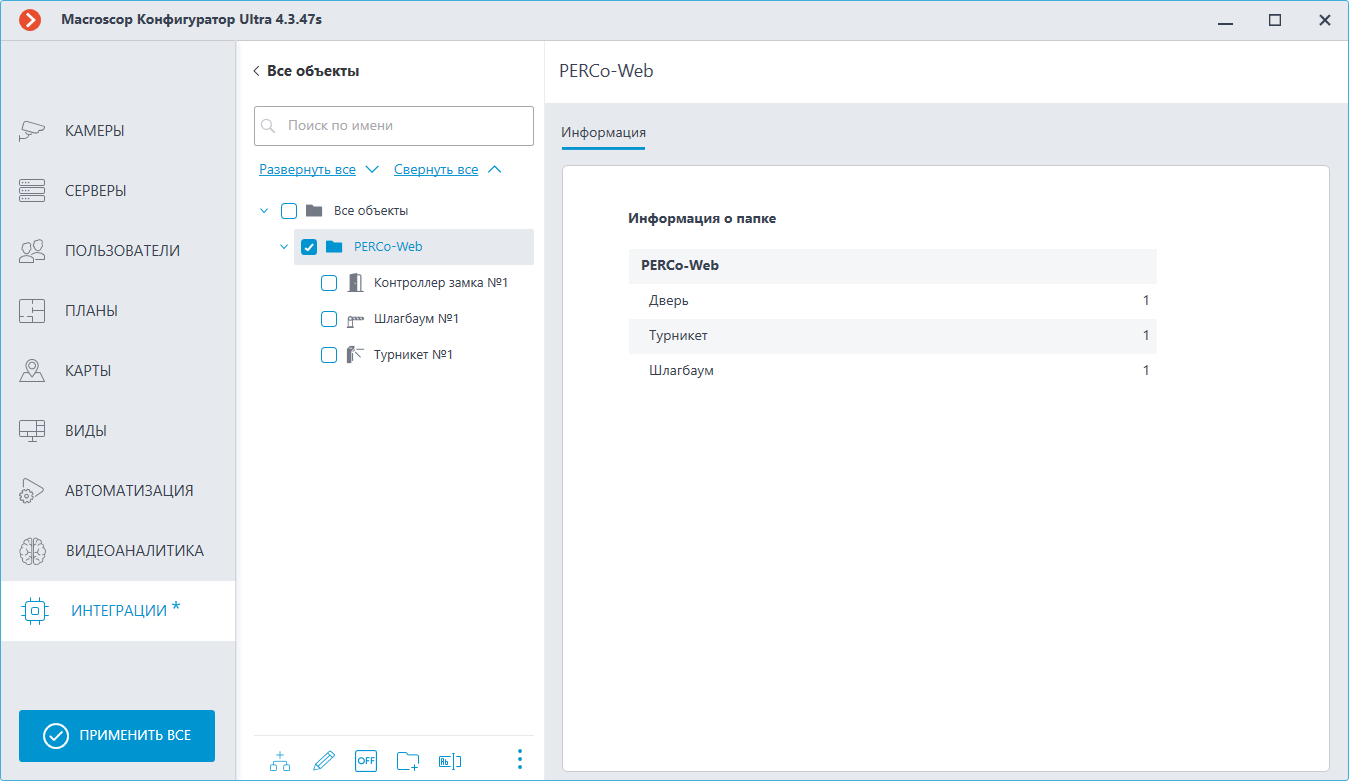Open the Виды section
The width and height of the screenshot is (1349, 781).
(x=118, y=431)
